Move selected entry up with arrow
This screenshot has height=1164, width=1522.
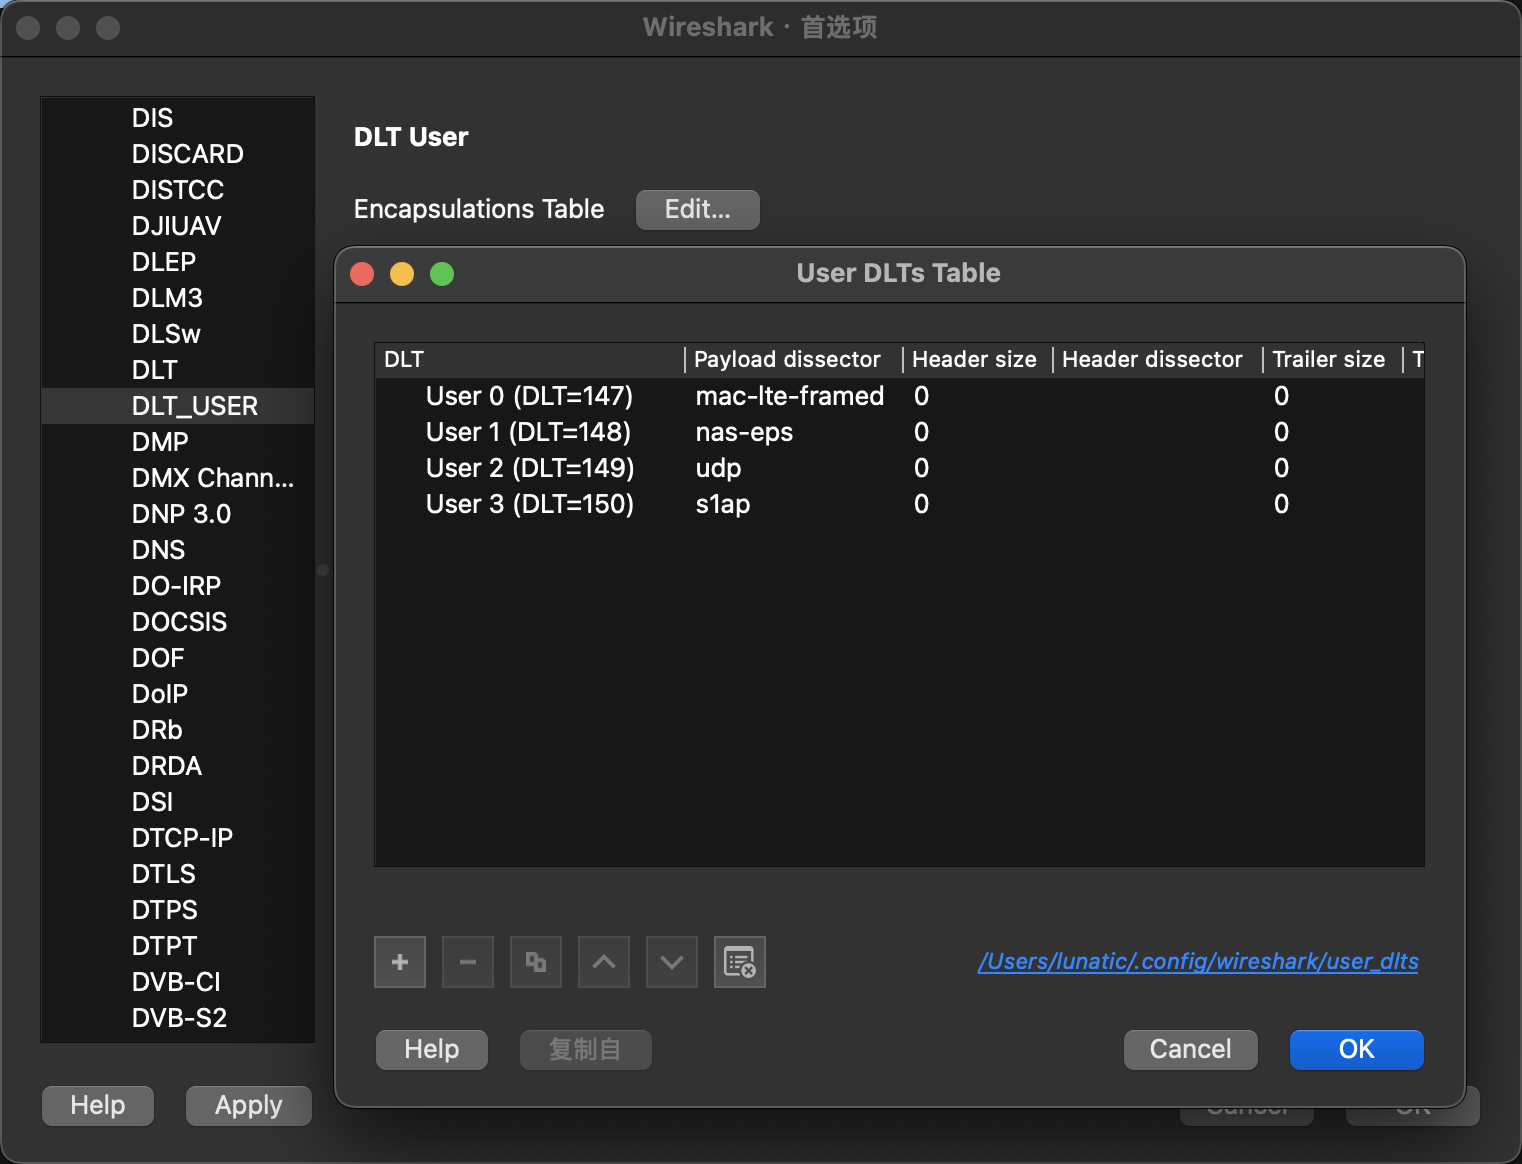pos(604,962)
